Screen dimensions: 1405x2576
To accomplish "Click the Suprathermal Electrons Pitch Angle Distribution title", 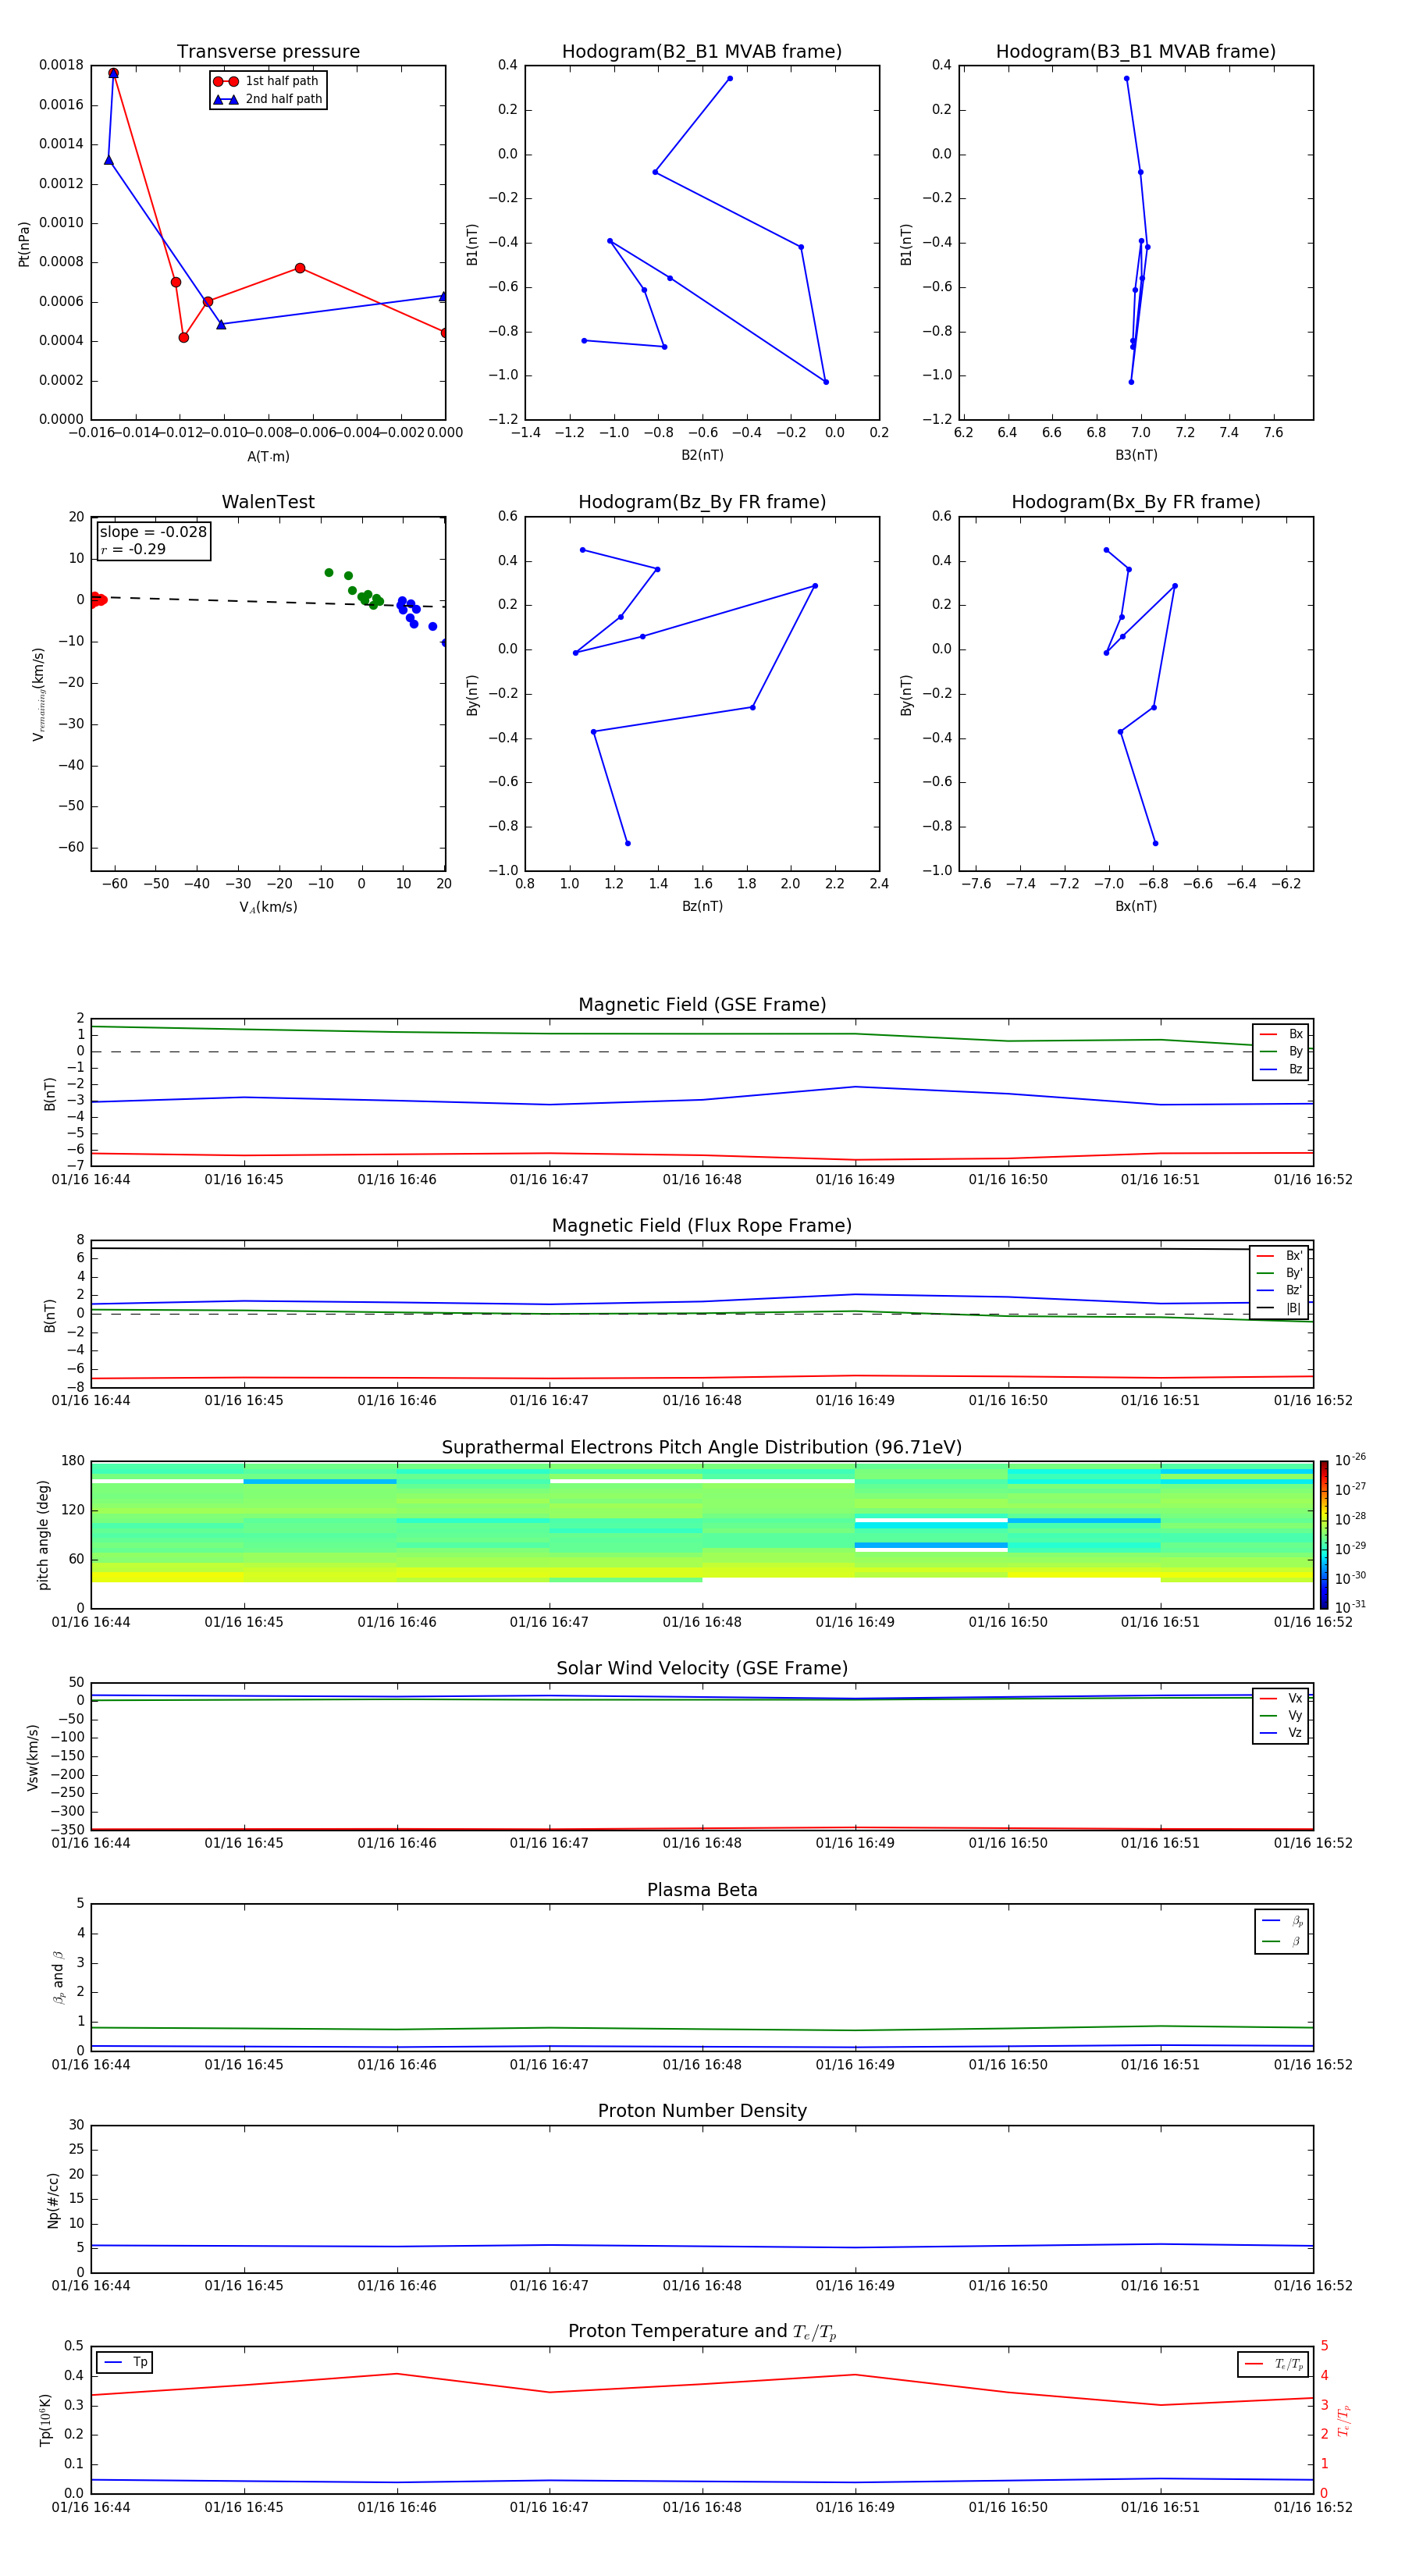I will (x=702, y=1447).
